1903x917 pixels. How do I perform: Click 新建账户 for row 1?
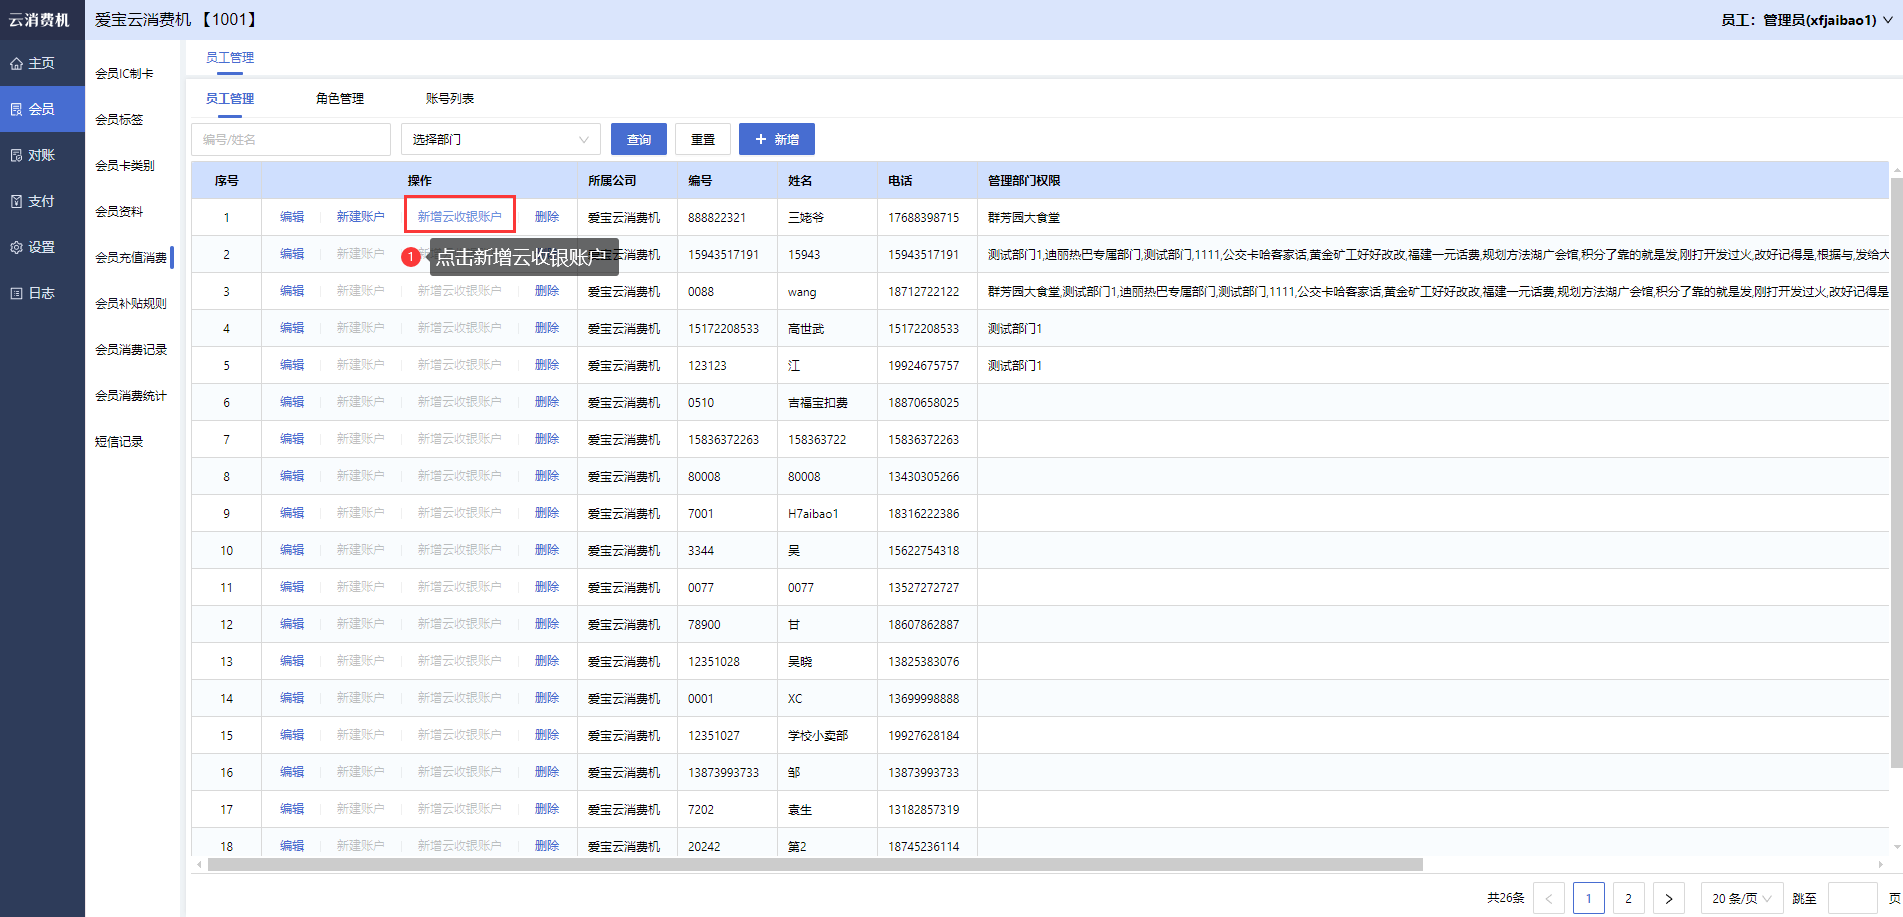[360, 216]
